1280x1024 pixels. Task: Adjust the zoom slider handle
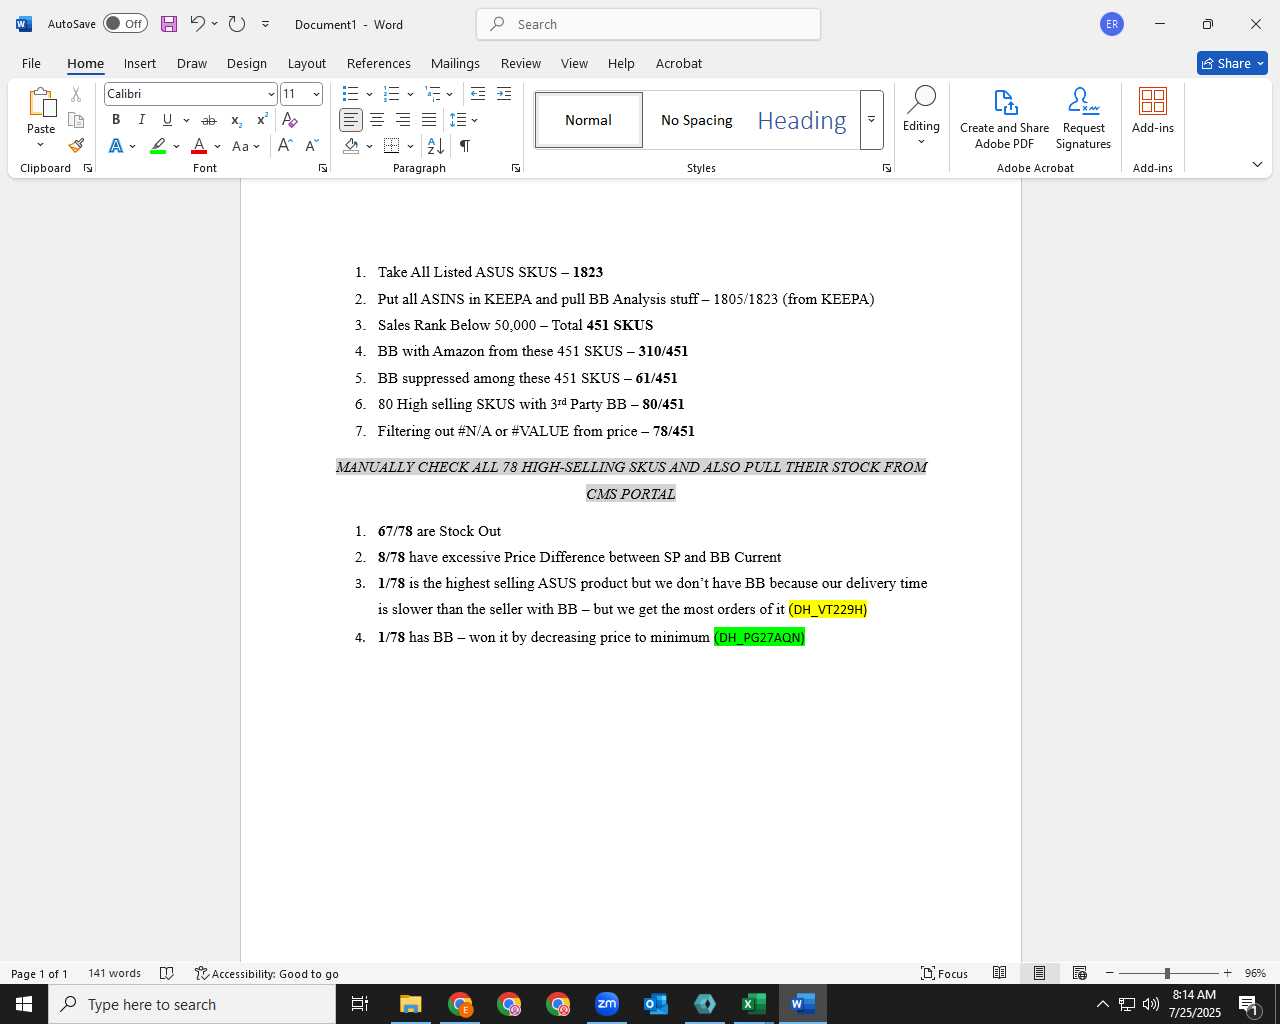click(x=1167, y=973)
